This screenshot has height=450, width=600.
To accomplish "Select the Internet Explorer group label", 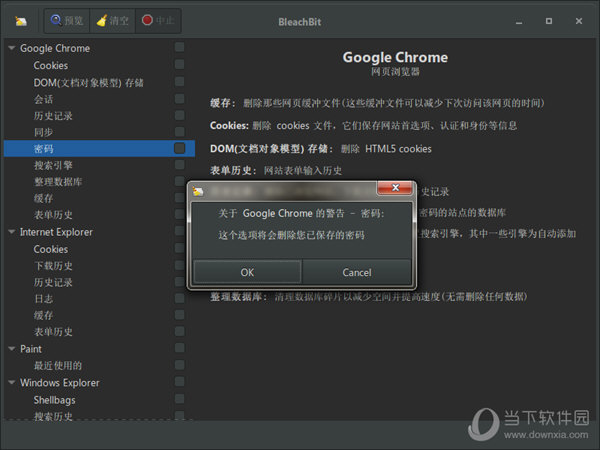I will click(x=56, y=232).
